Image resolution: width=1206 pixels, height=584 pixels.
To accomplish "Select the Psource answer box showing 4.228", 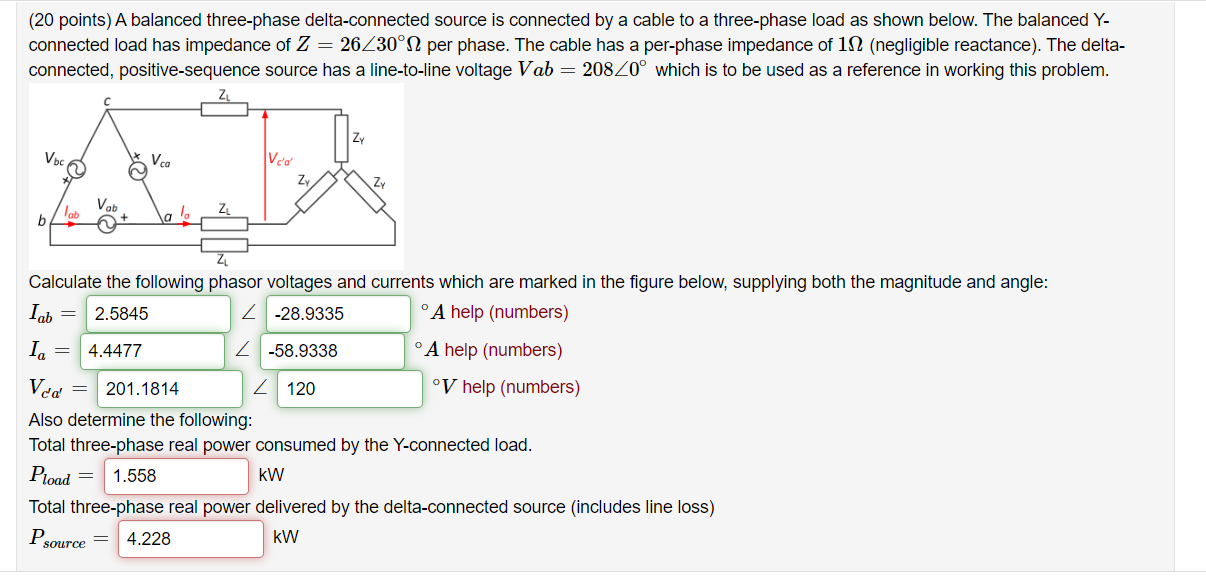I will click(191, 538).
